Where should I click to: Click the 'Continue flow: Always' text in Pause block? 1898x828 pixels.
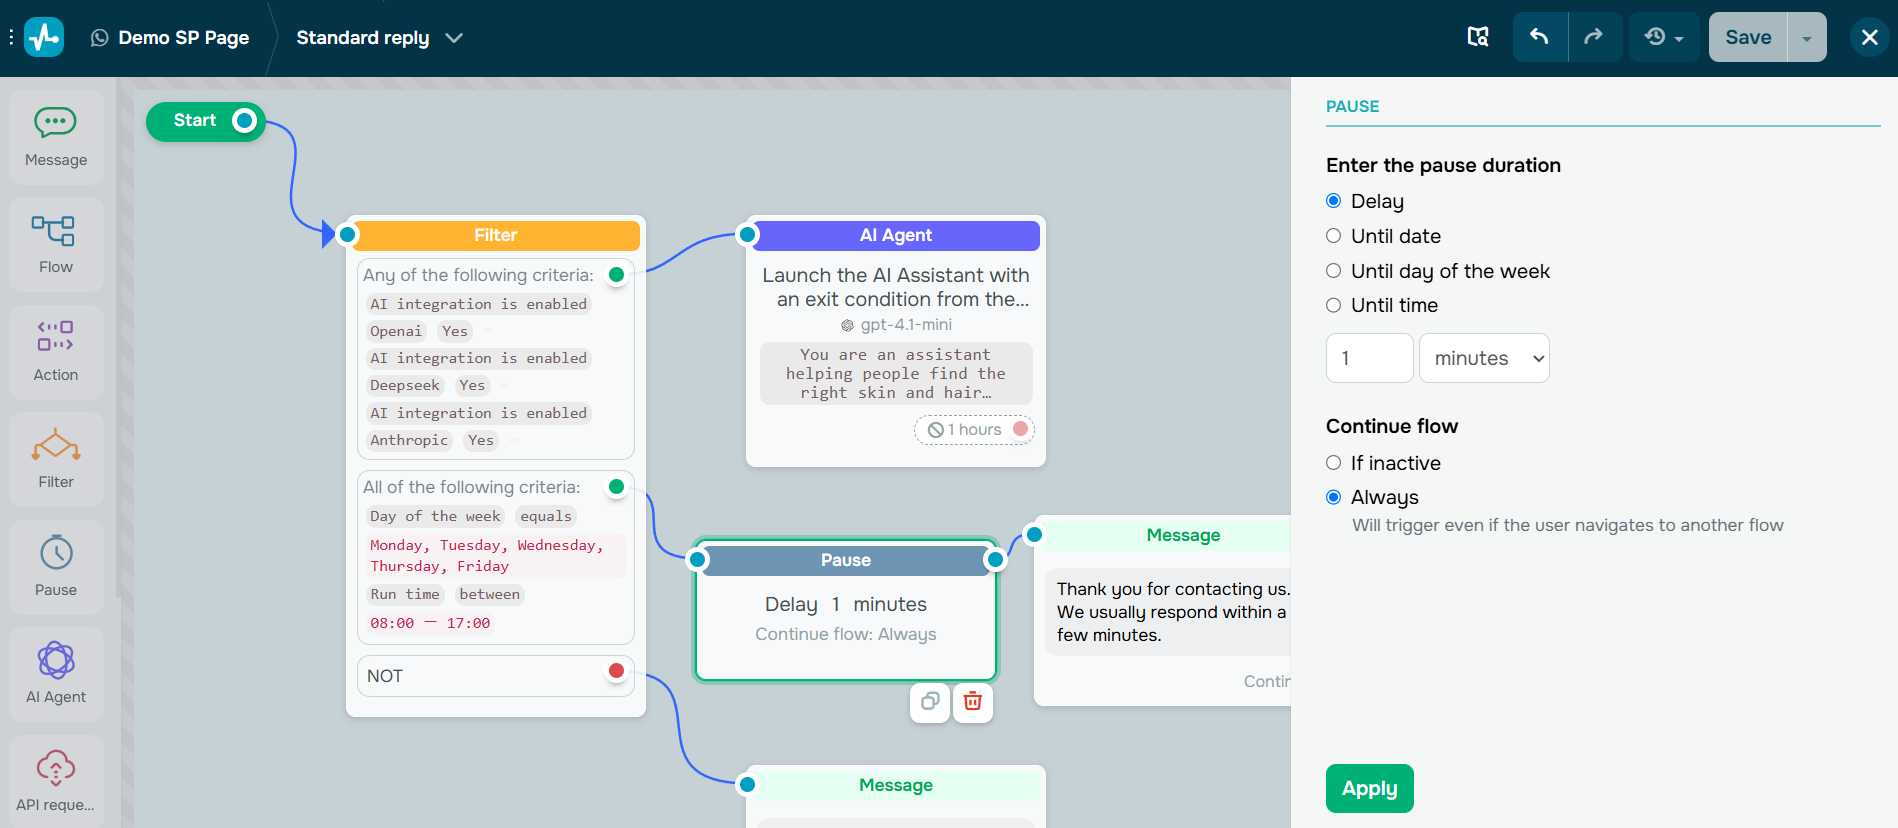click(846, 634)
